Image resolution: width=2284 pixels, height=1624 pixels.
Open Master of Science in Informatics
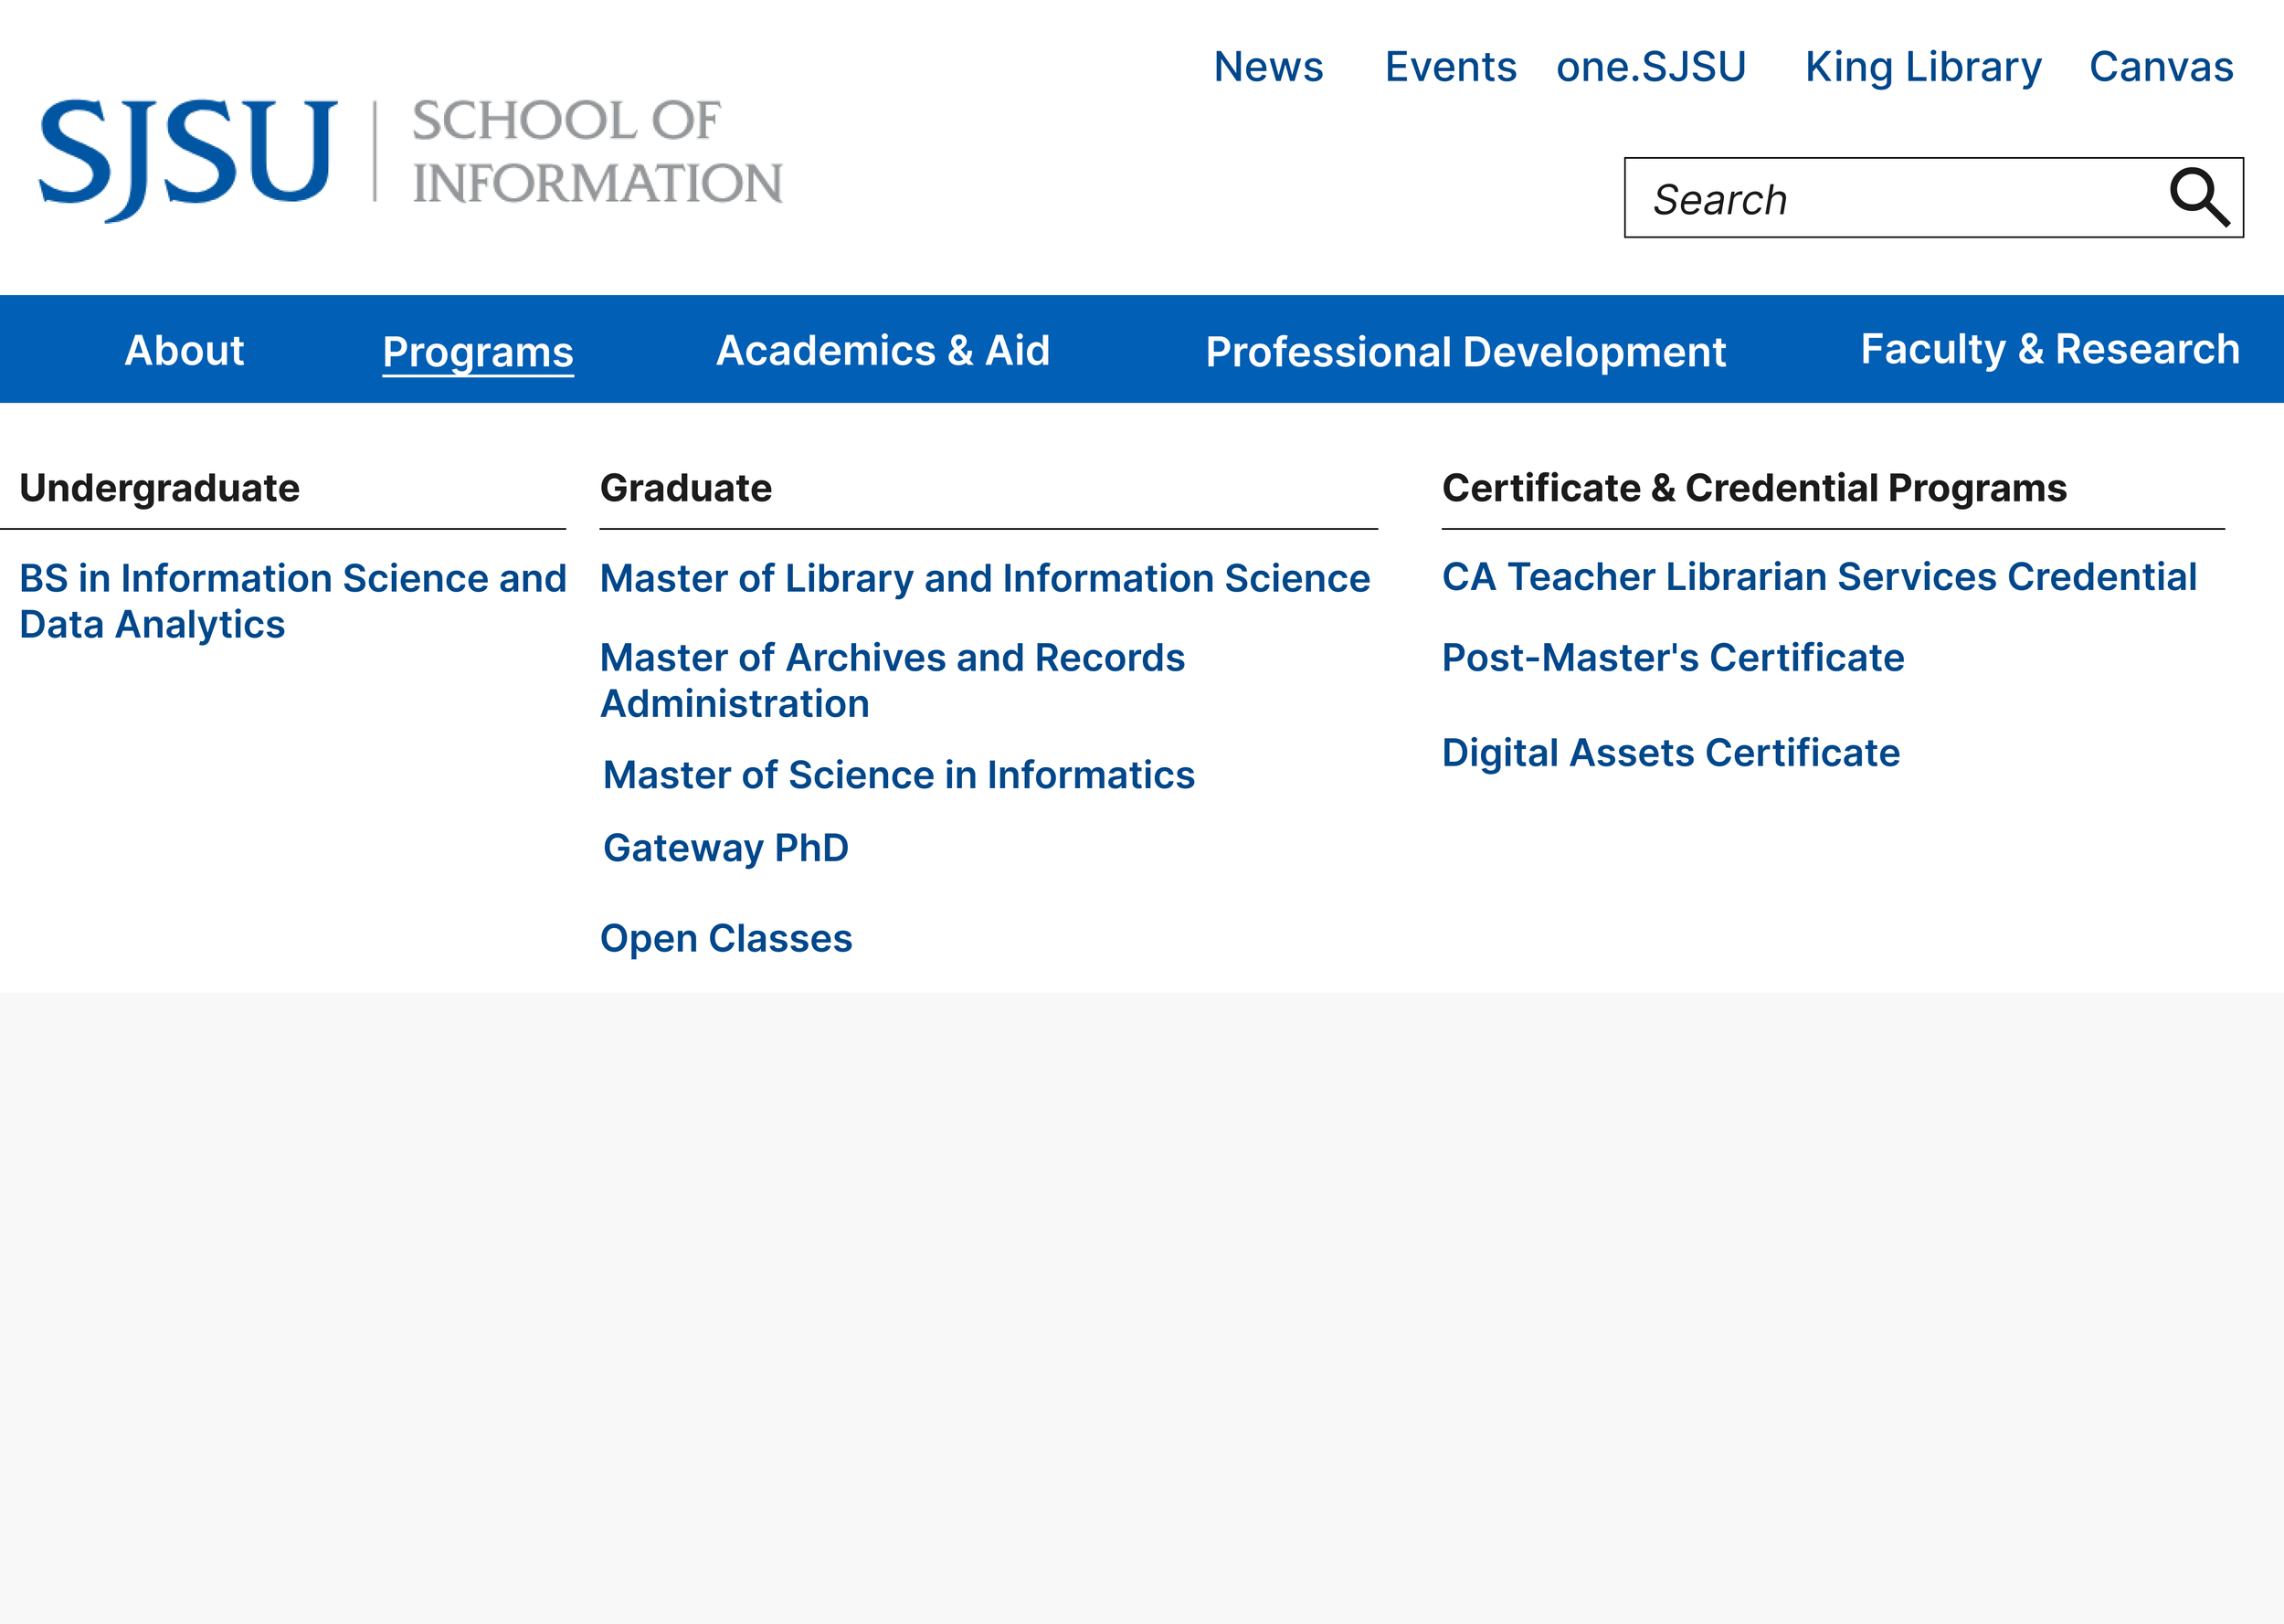click(899, 775)
